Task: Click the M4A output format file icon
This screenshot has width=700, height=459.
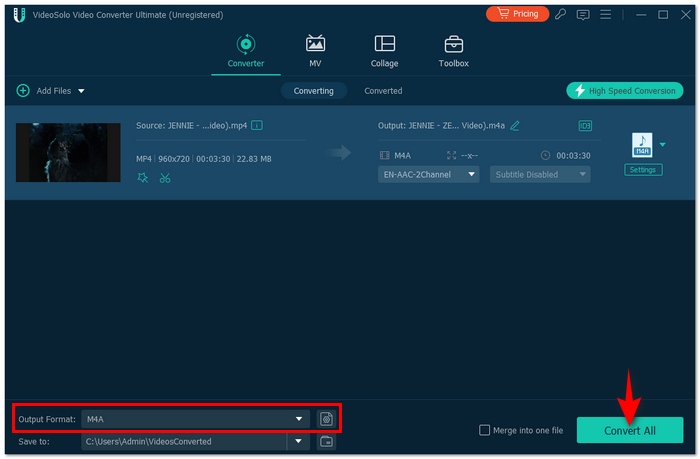Action: (x=642, y=145)
